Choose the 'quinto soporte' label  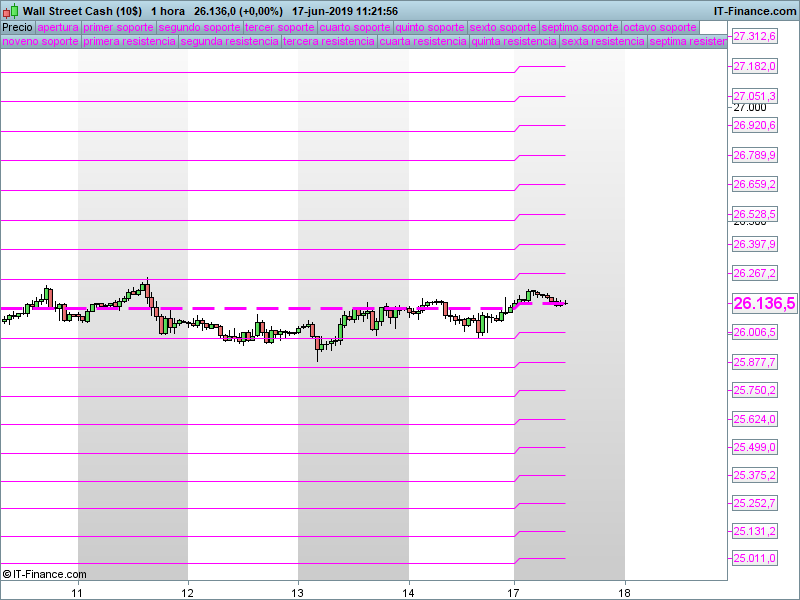pyautogui.click(x=430, y=27)
